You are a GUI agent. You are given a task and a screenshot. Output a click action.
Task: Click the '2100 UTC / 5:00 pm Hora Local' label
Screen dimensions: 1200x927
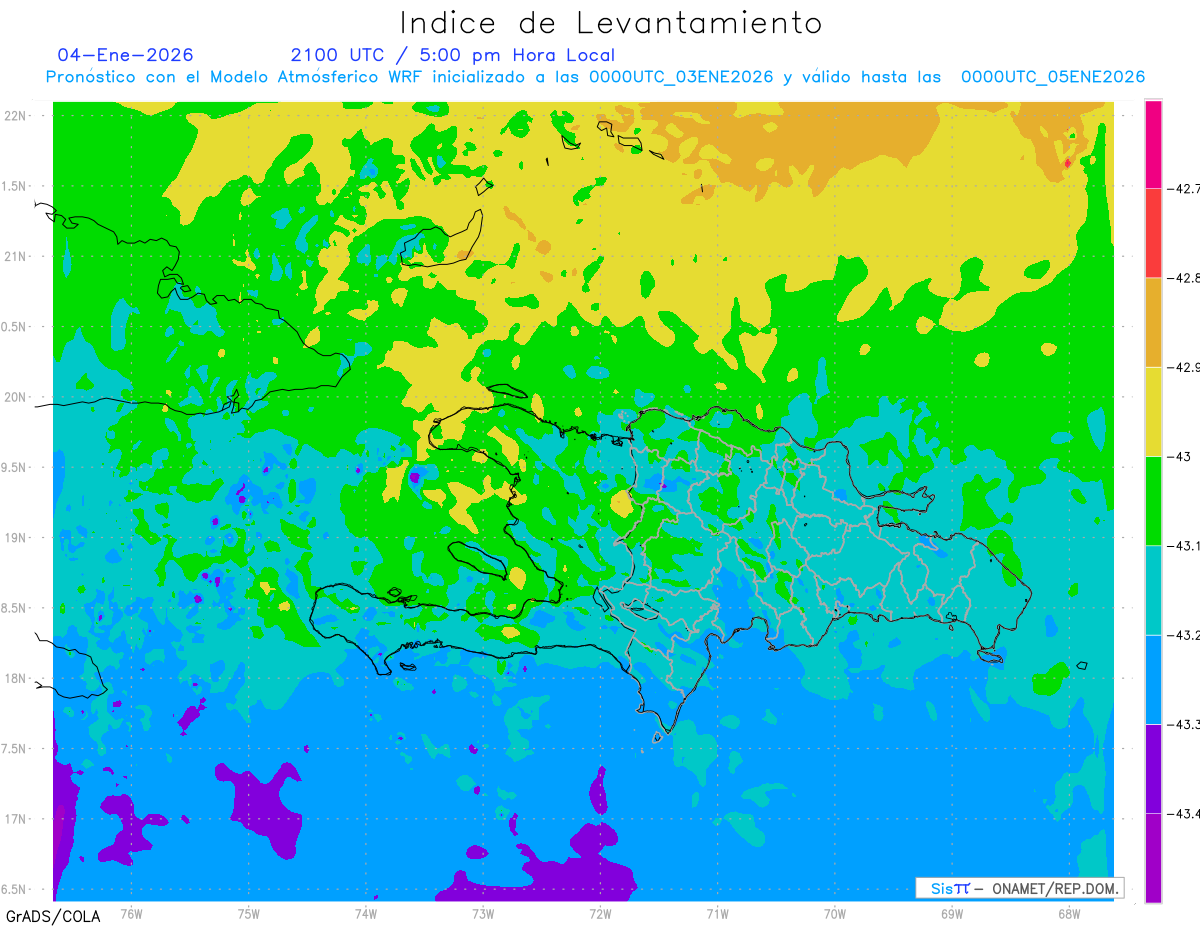(453, 55)
